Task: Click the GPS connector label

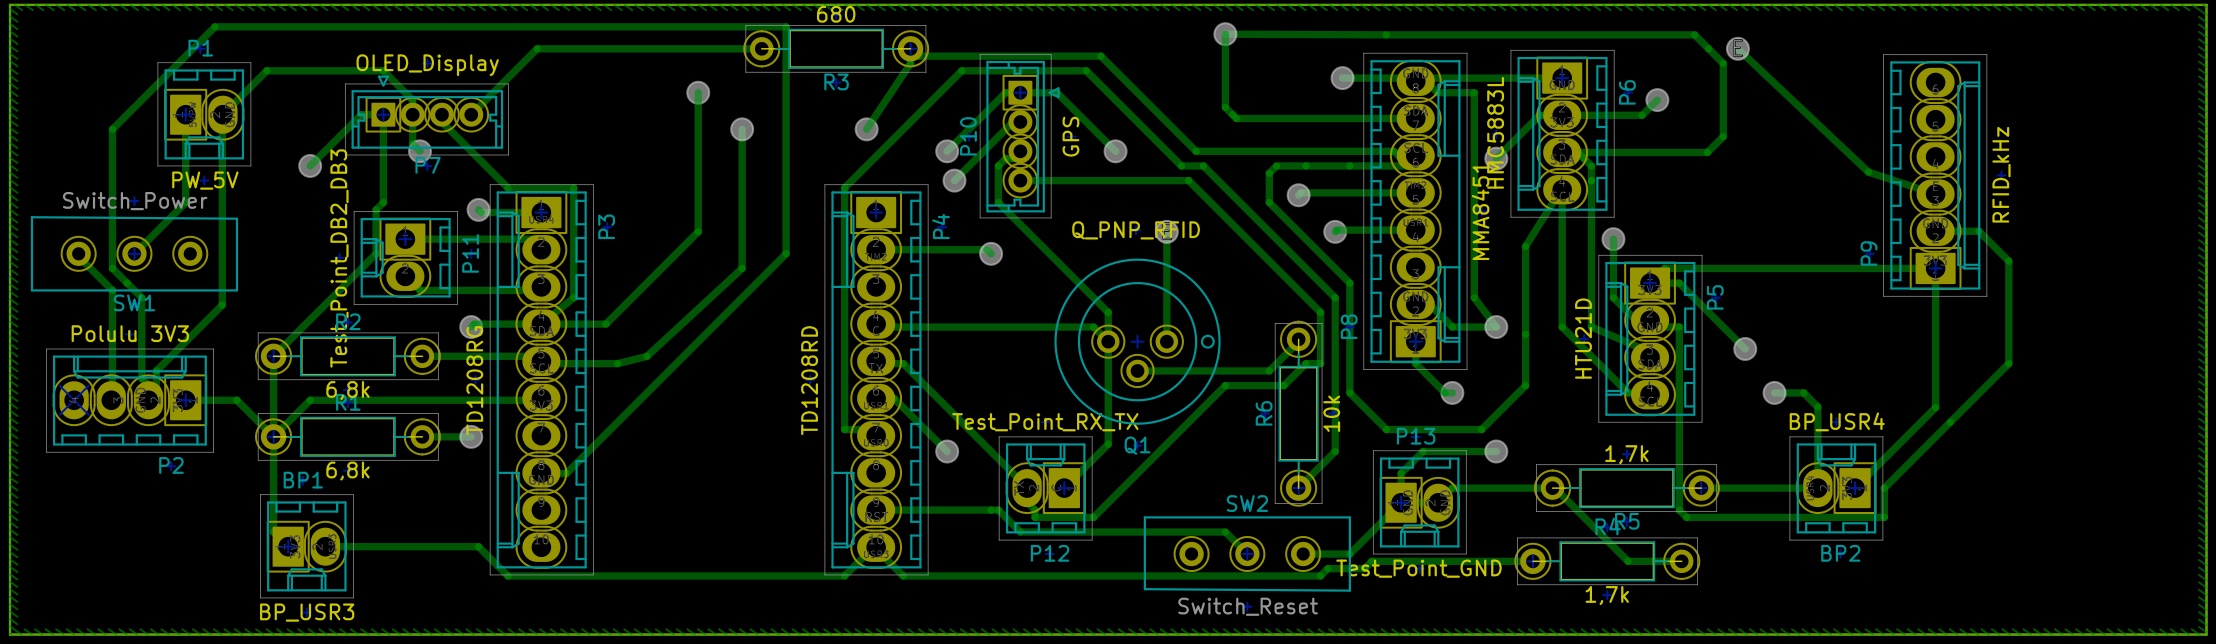Action: coord(1071,136)
